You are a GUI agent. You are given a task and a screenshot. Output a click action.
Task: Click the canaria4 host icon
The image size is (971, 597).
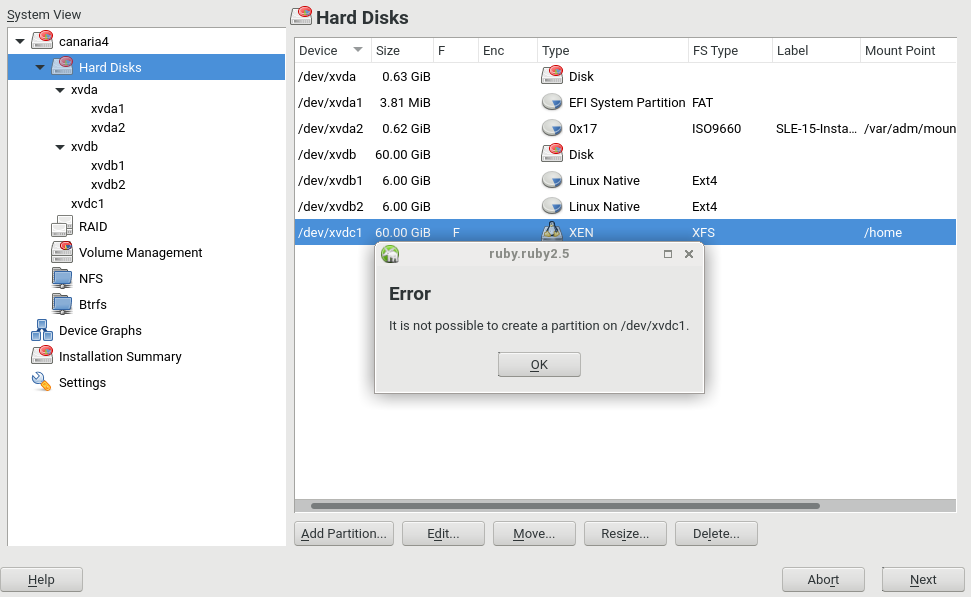(42, 41)
